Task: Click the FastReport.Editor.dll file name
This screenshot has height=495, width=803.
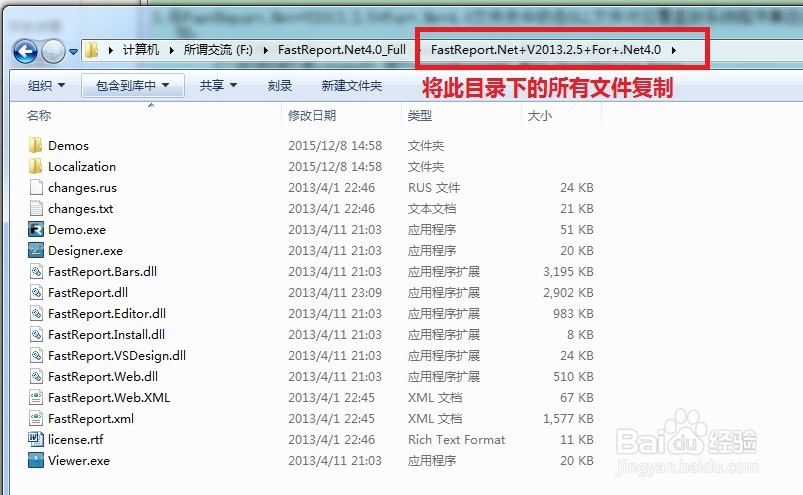Action: 107,314
